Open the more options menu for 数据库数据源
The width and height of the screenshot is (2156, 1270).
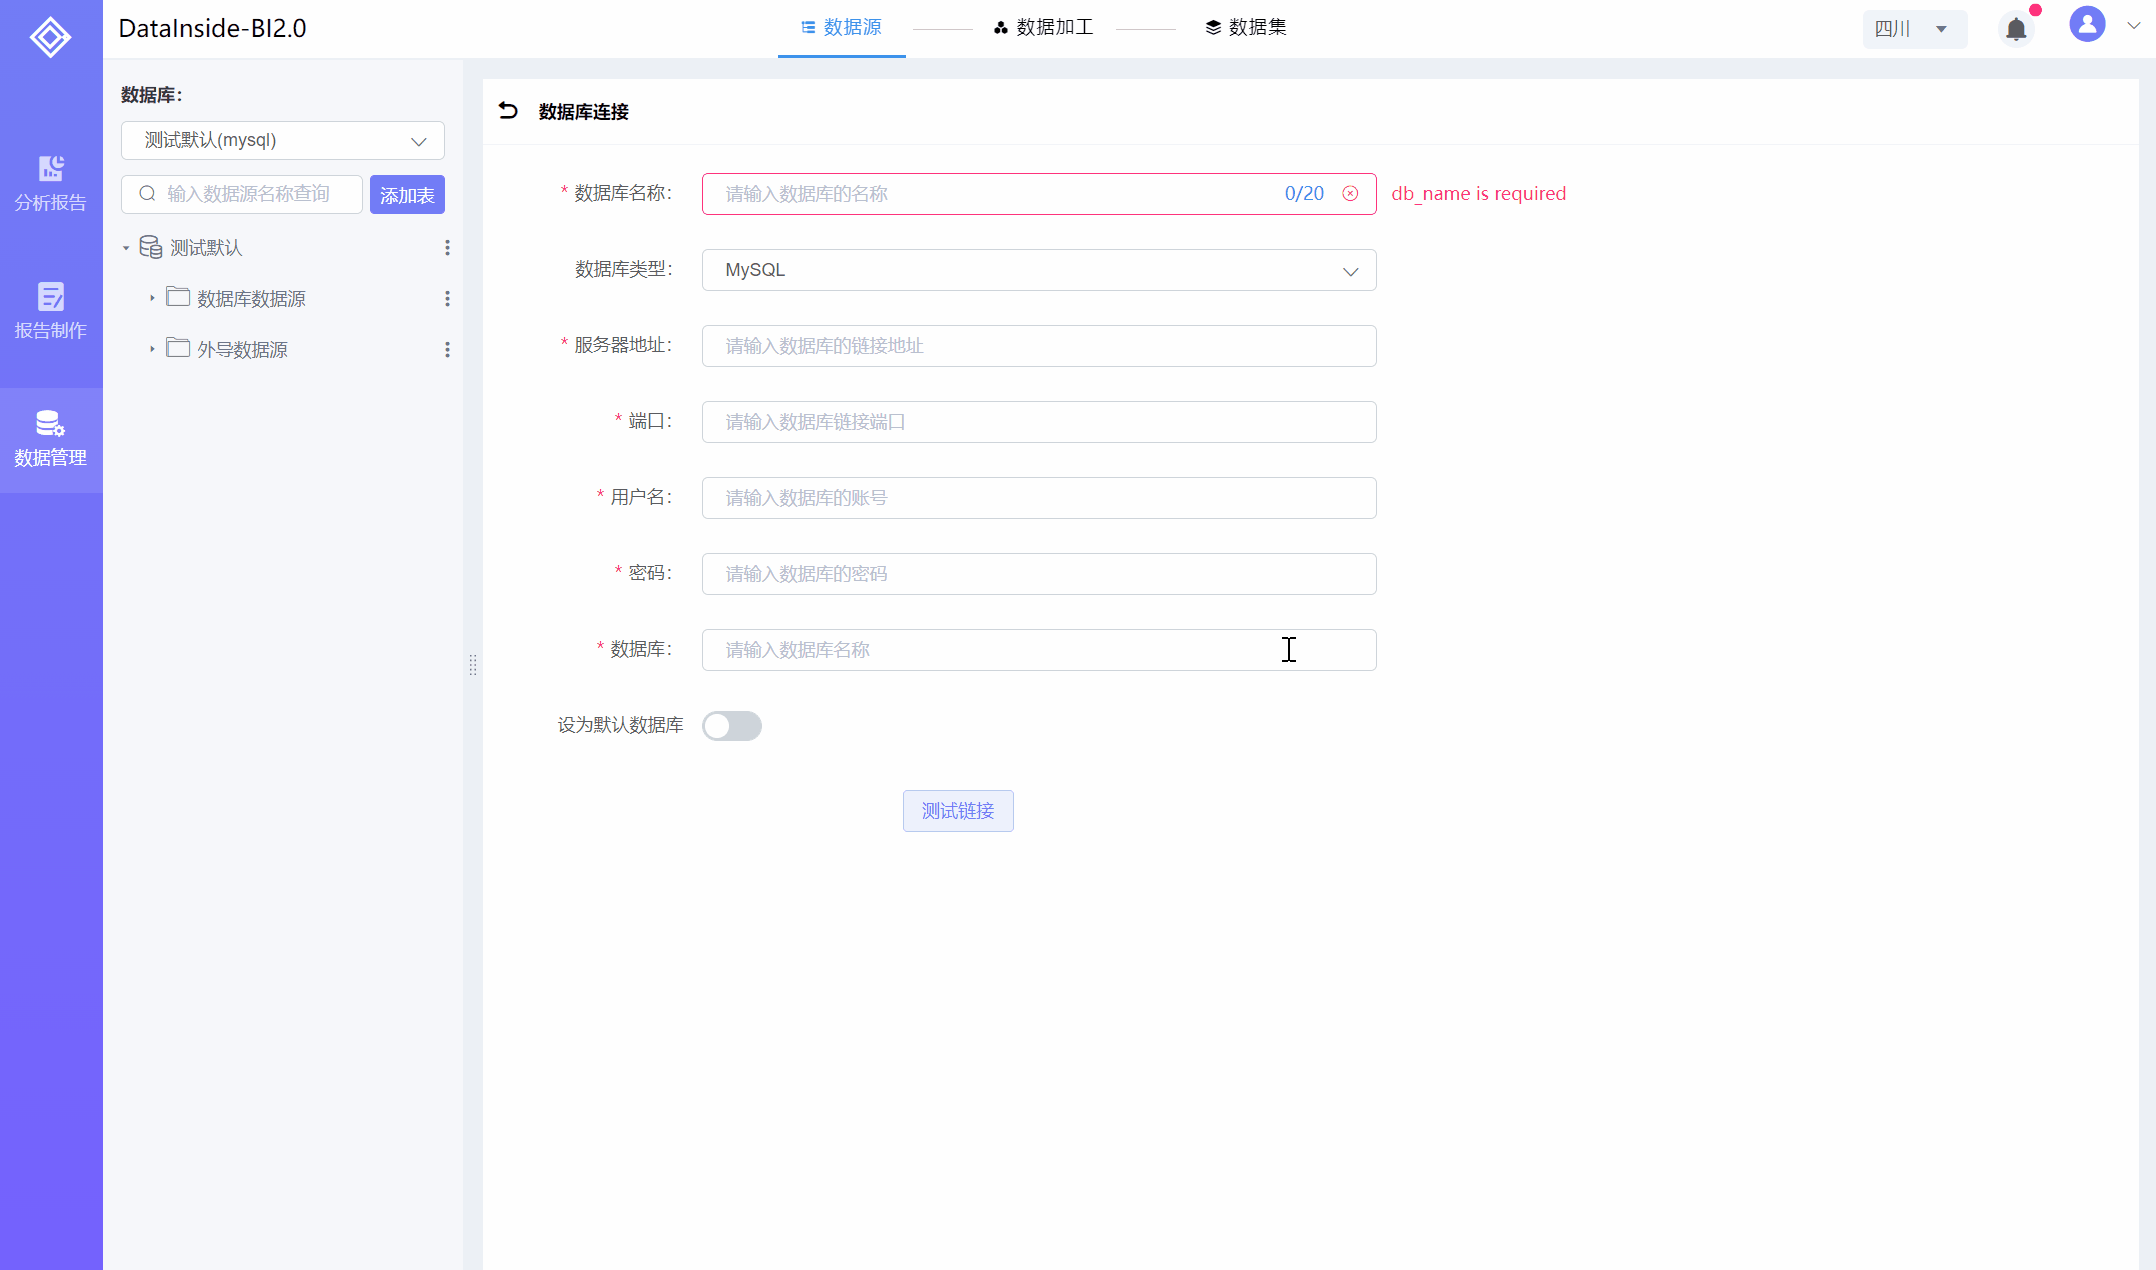tap(447, 298)
